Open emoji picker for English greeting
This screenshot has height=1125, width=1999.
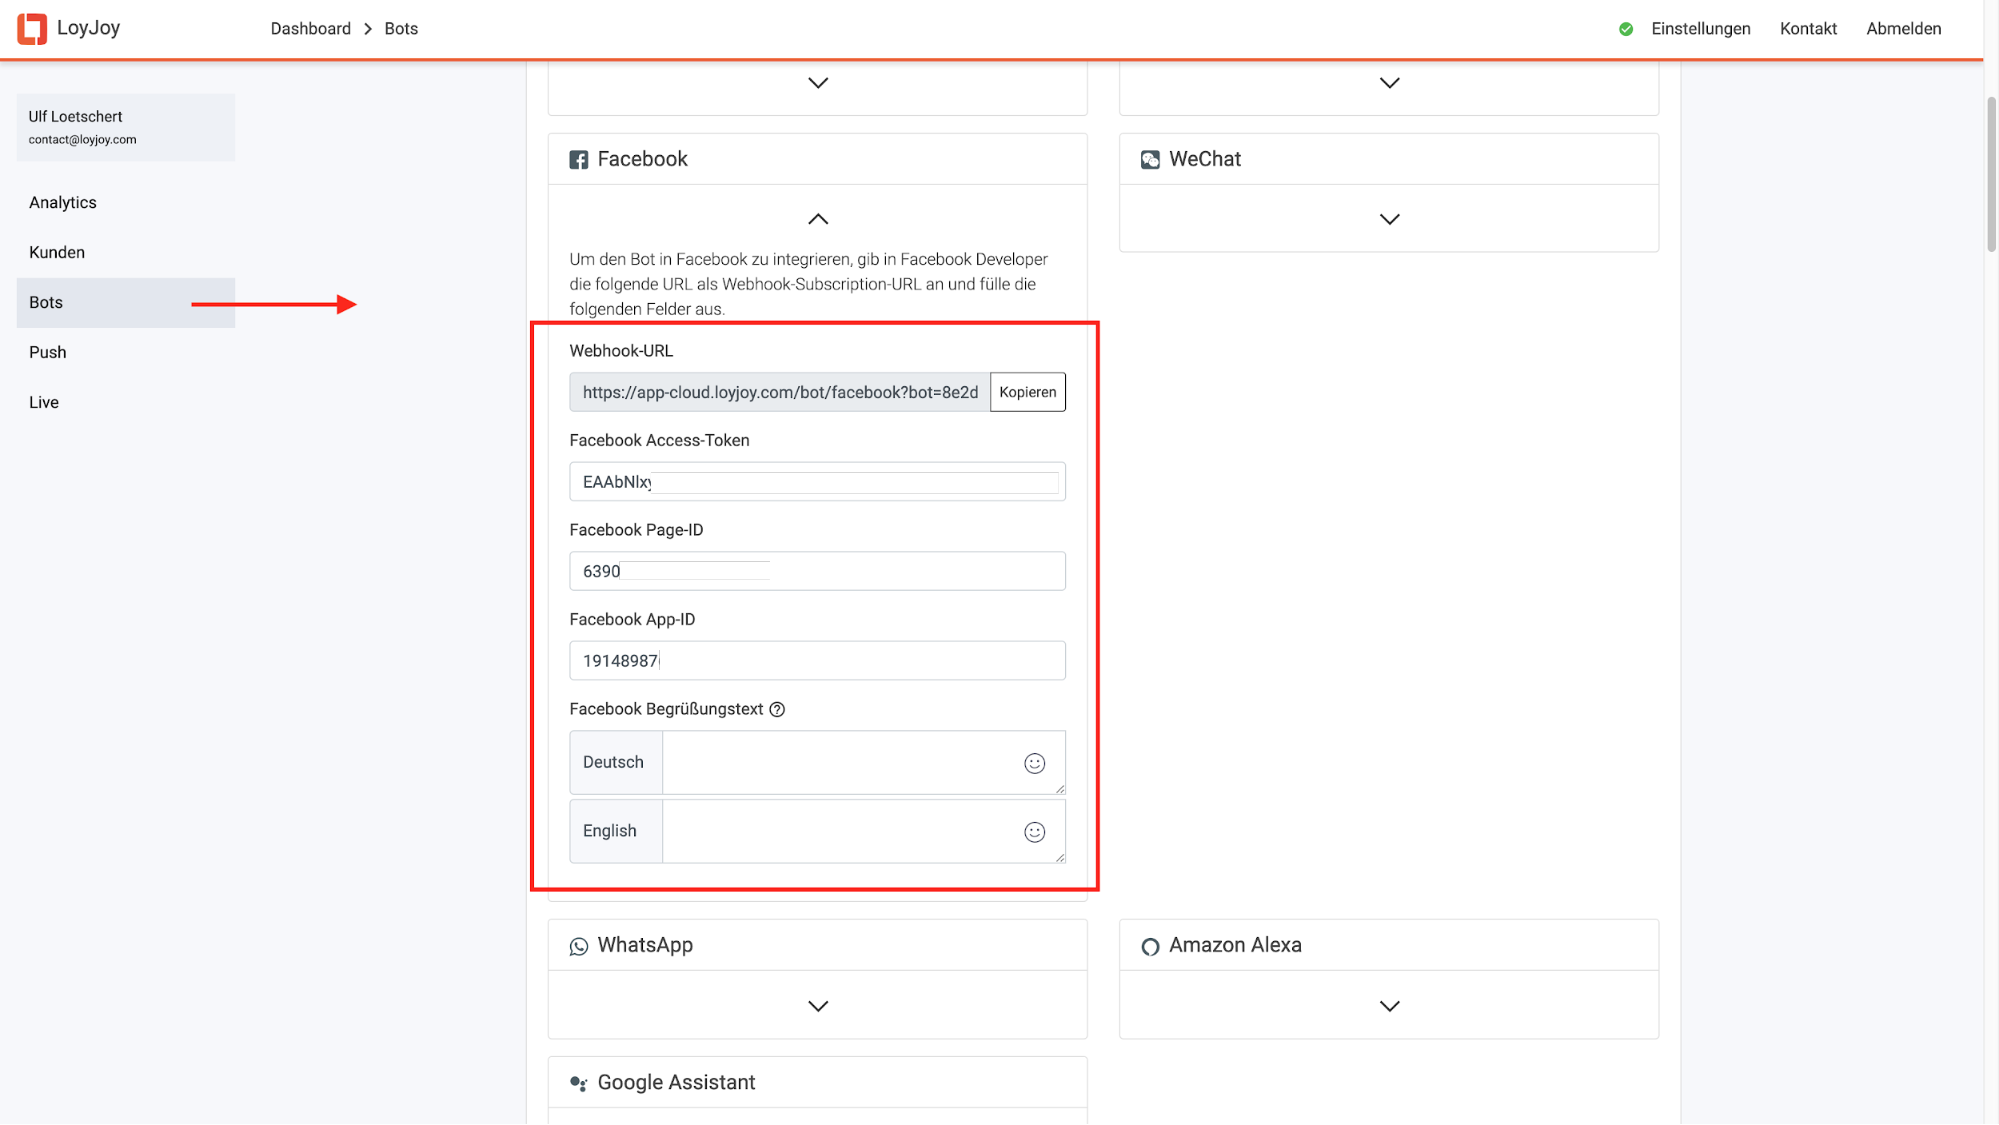tap(1034, 832)
